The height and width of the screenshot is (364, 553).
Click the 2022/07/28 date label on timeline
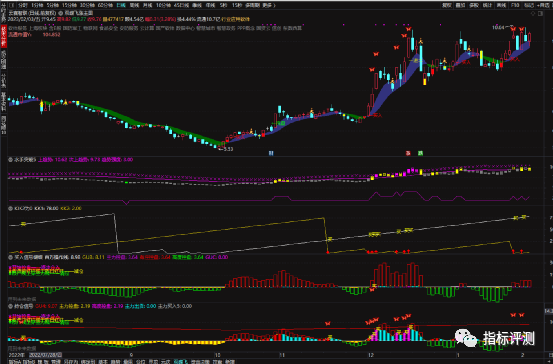pos(45,355)
